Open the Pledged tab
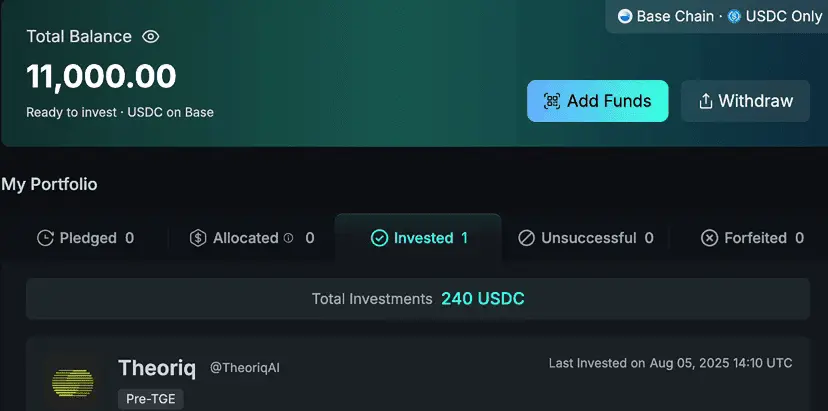 tap(86, 238)
